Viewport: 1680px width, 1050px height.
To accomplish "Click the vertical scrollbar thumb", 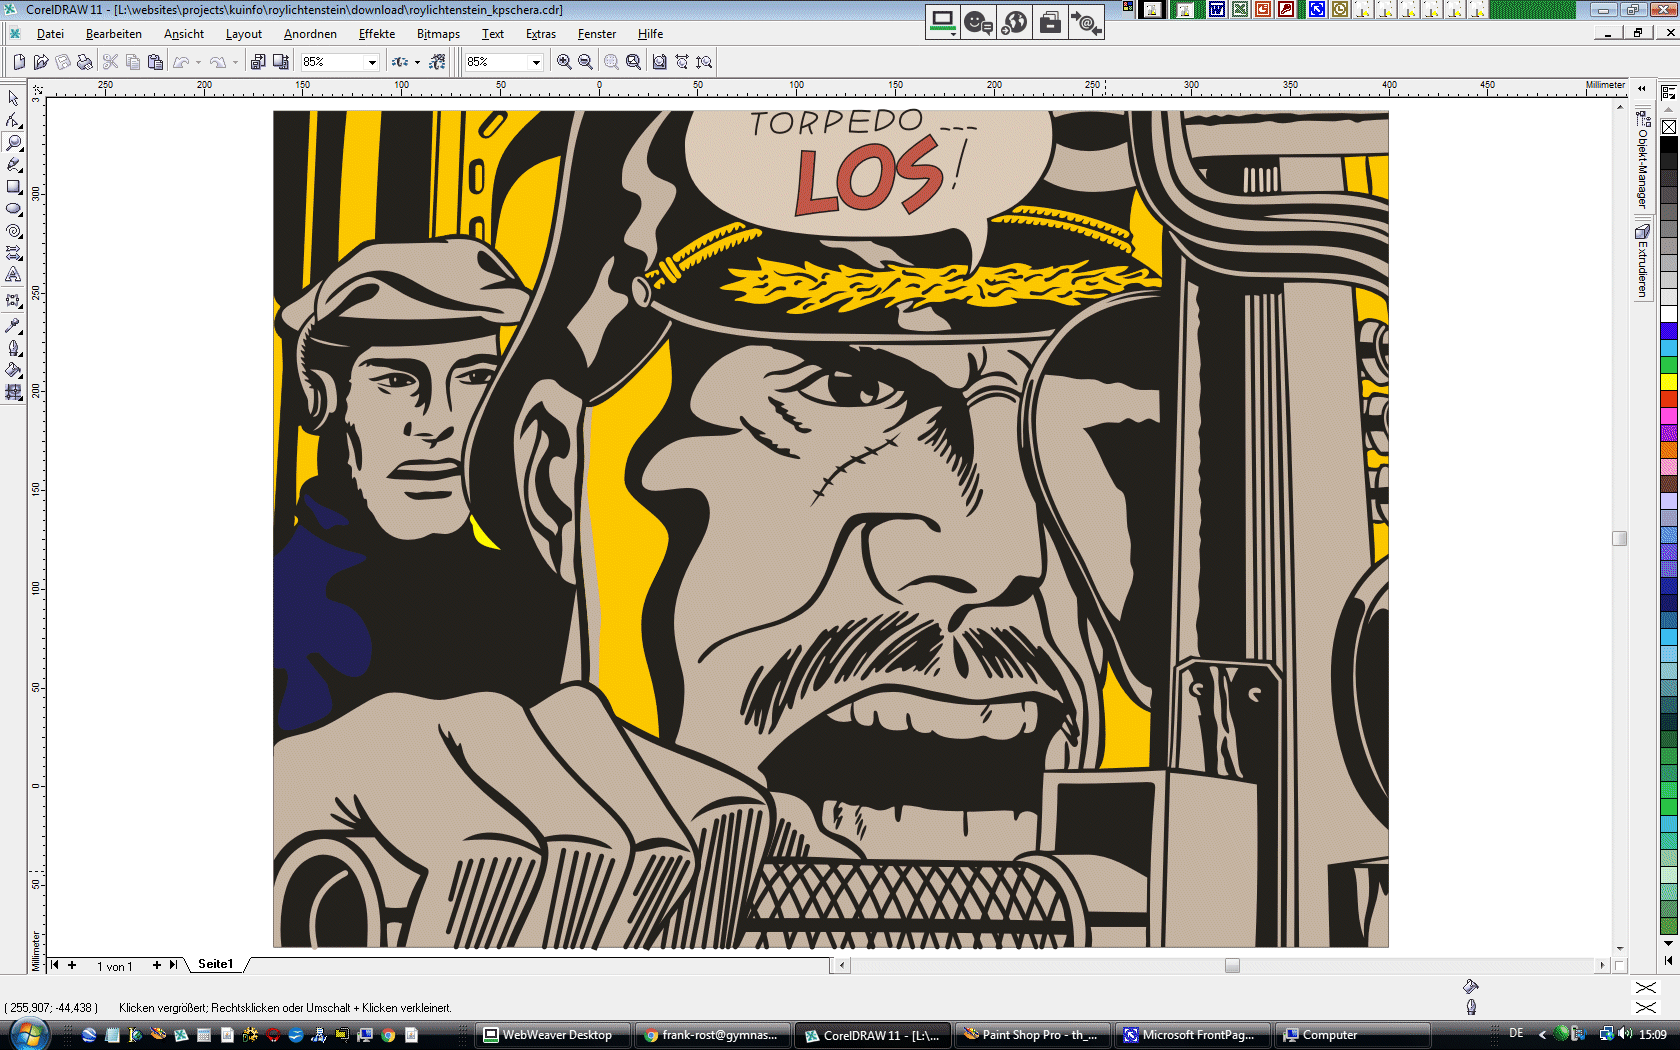I will pyautogui.click(x=1620, y=538).
